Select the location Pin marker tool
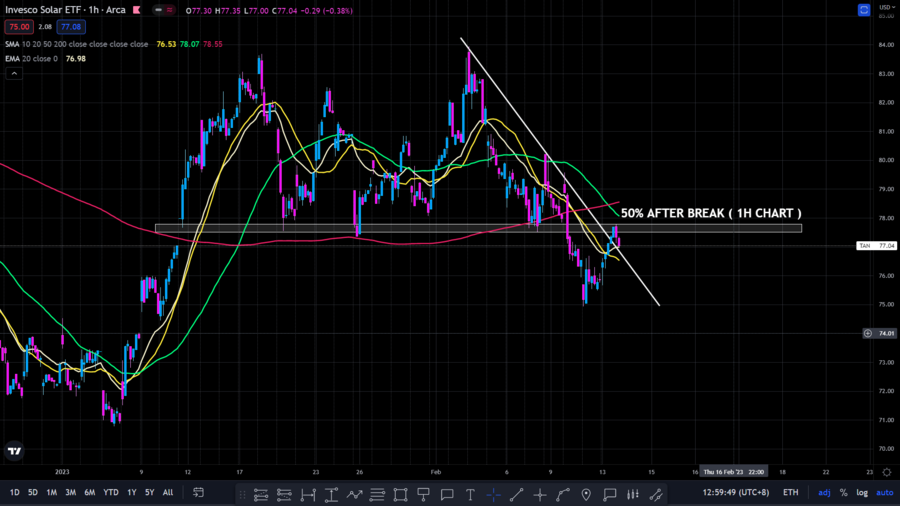Viewport: 900px width, 506px height. [x=586, y=495]
